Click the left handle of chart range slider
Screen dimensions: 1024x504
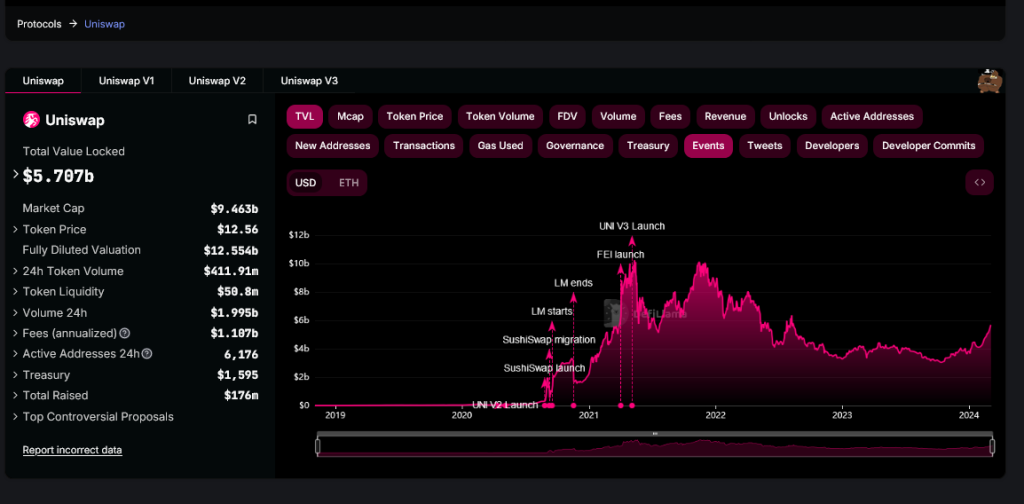(x=318, y=447)
